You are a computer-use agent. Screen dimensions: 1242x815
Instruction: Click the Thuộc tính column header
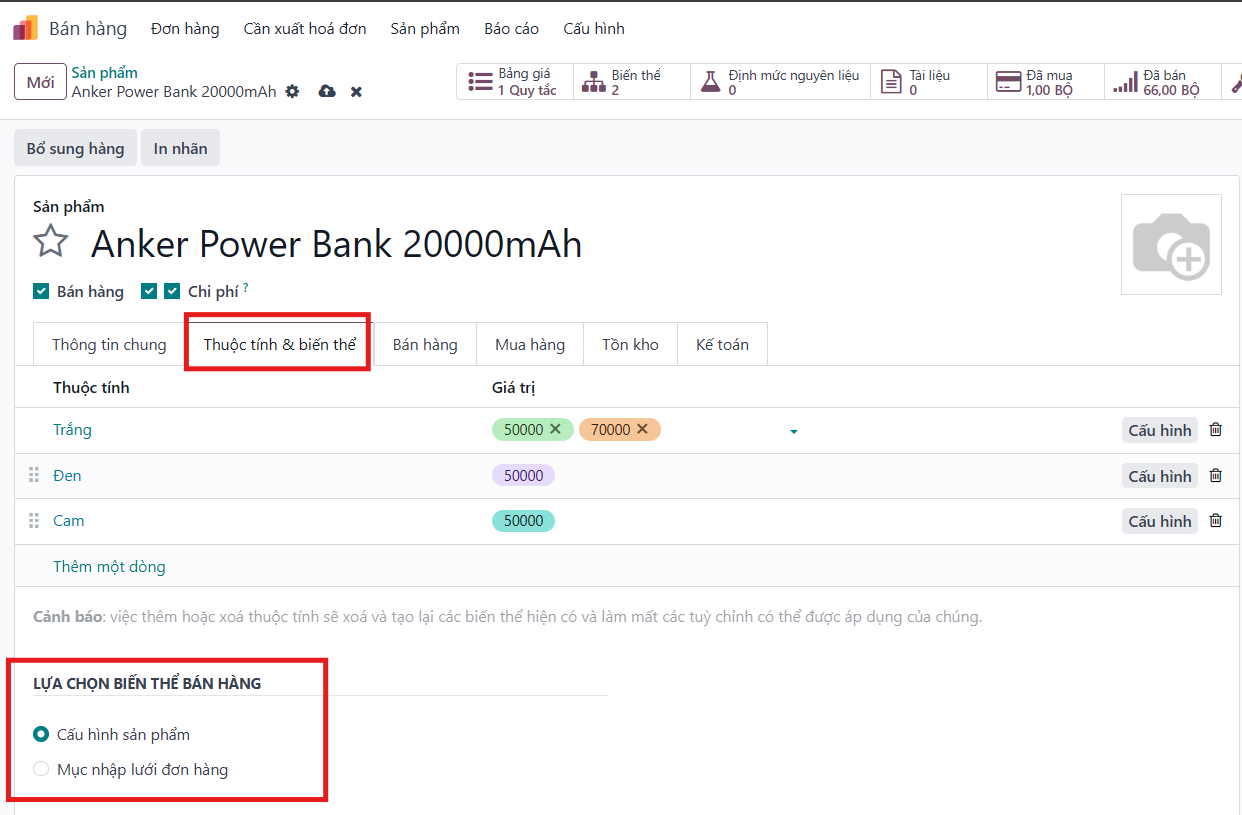pyautogui.click(x=91, y=387)
